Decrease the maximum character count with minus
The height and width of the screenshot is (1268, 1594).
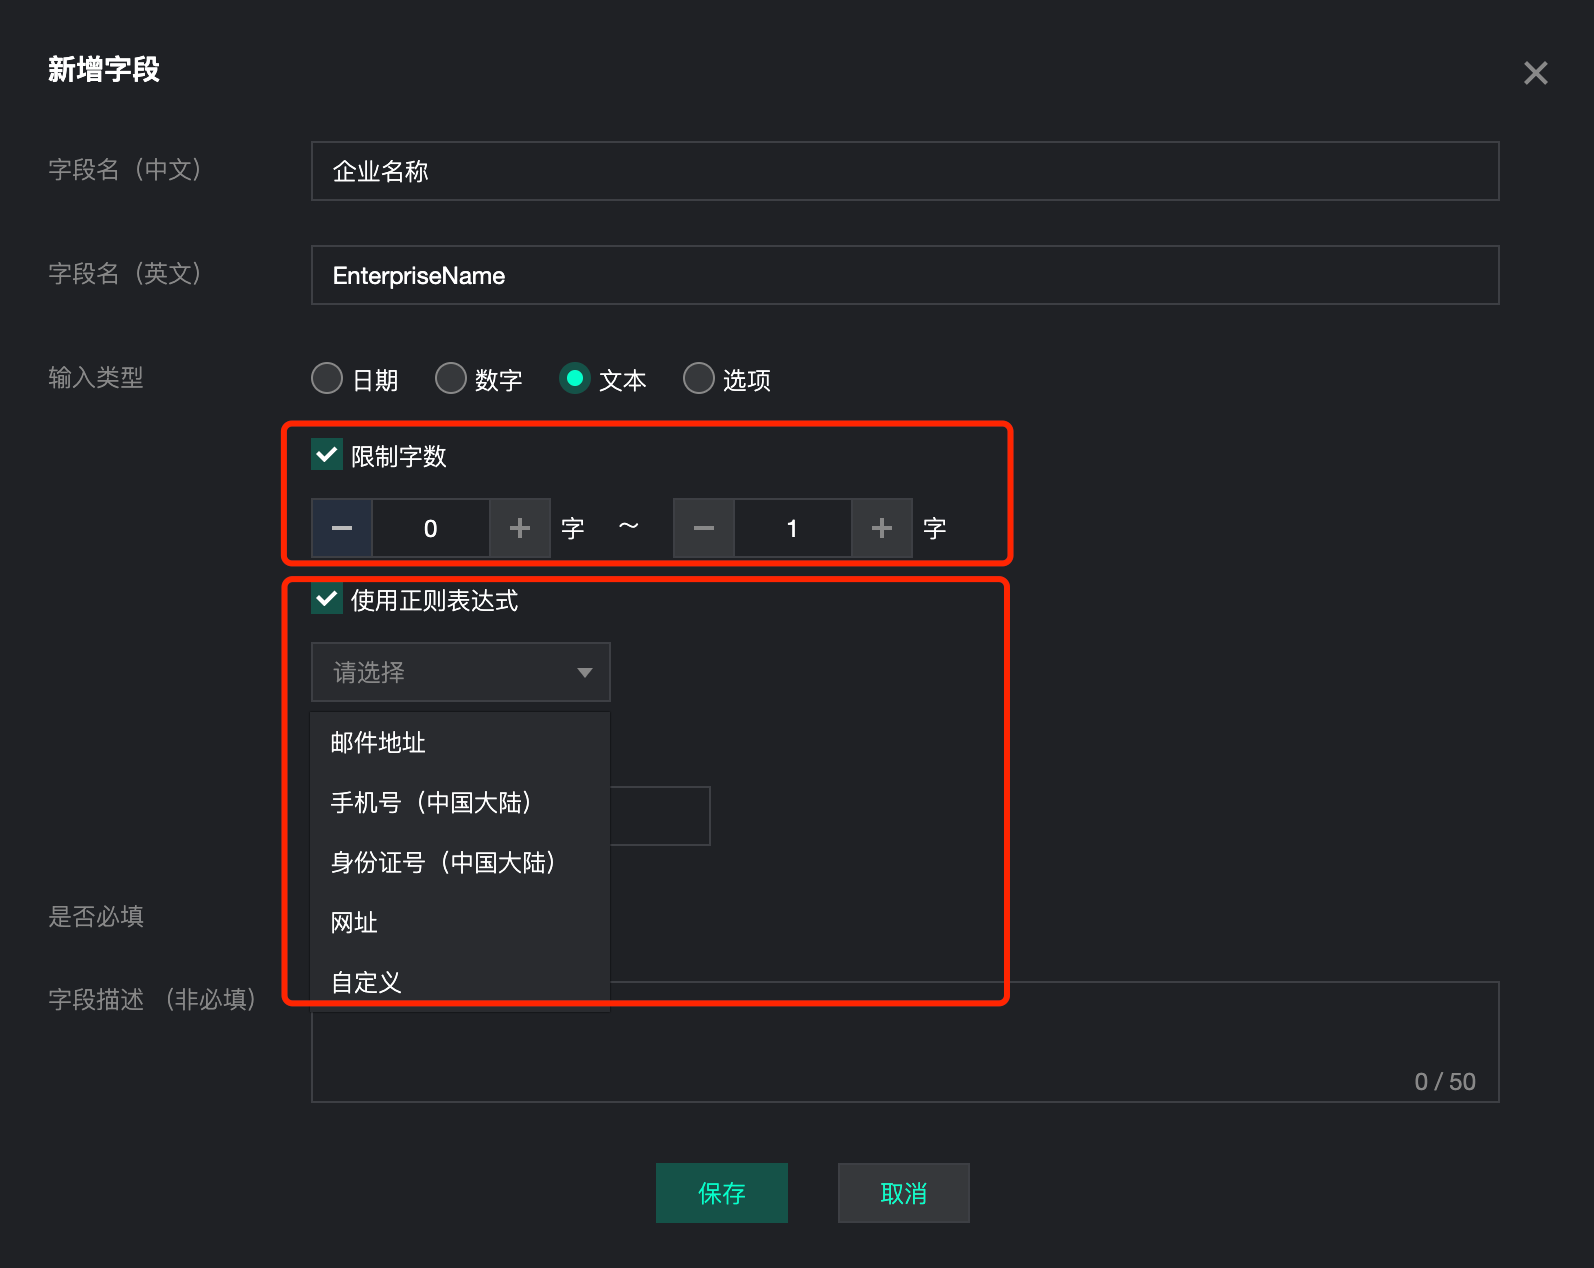pyautogui.click(x=704, y=528)
